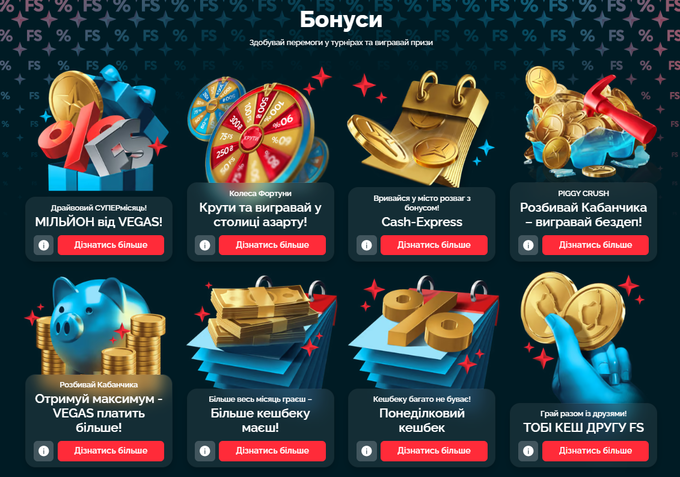Click Дізнатись більше under Понеділковий кешбек
The image size is (680, 477).
[434, 451]
